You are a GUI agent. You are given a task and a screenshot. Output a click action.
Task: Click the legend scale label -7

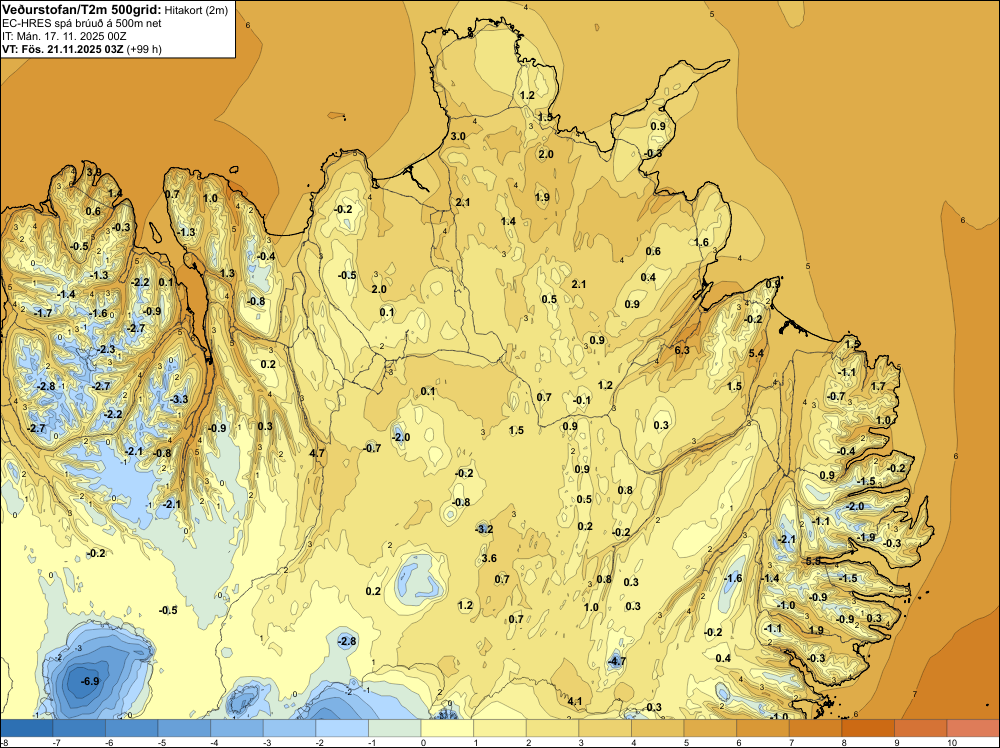(x=57, y=742)
